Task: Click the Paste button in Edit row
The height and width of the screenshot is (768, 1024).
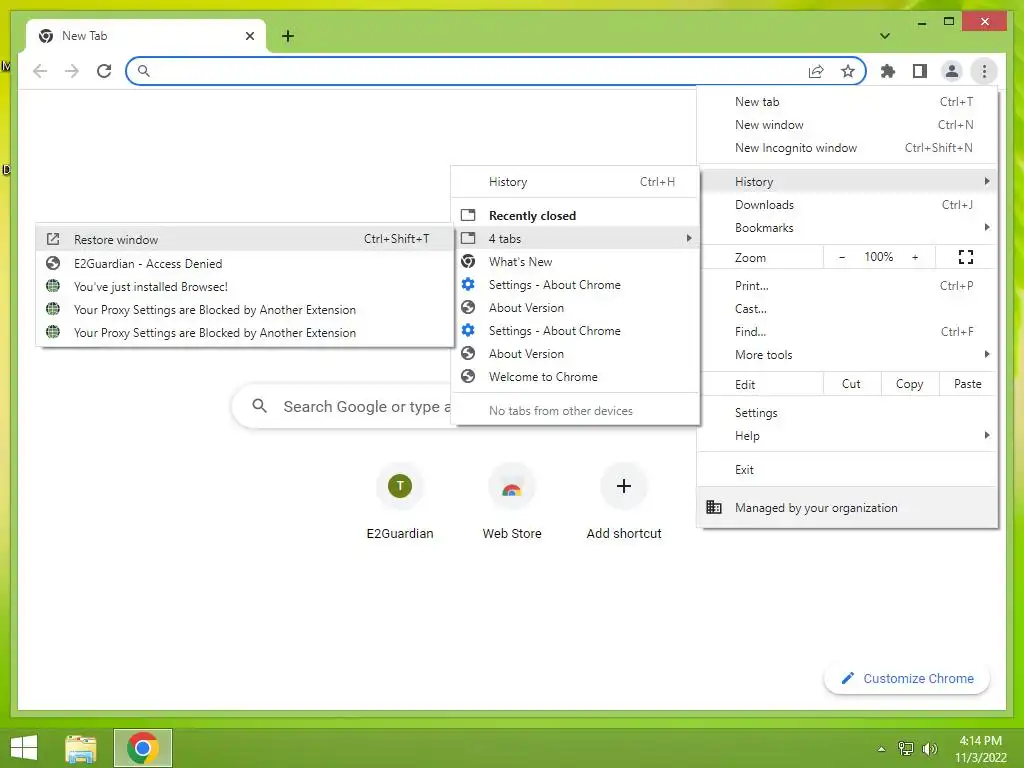Action: tap(968, 384)
